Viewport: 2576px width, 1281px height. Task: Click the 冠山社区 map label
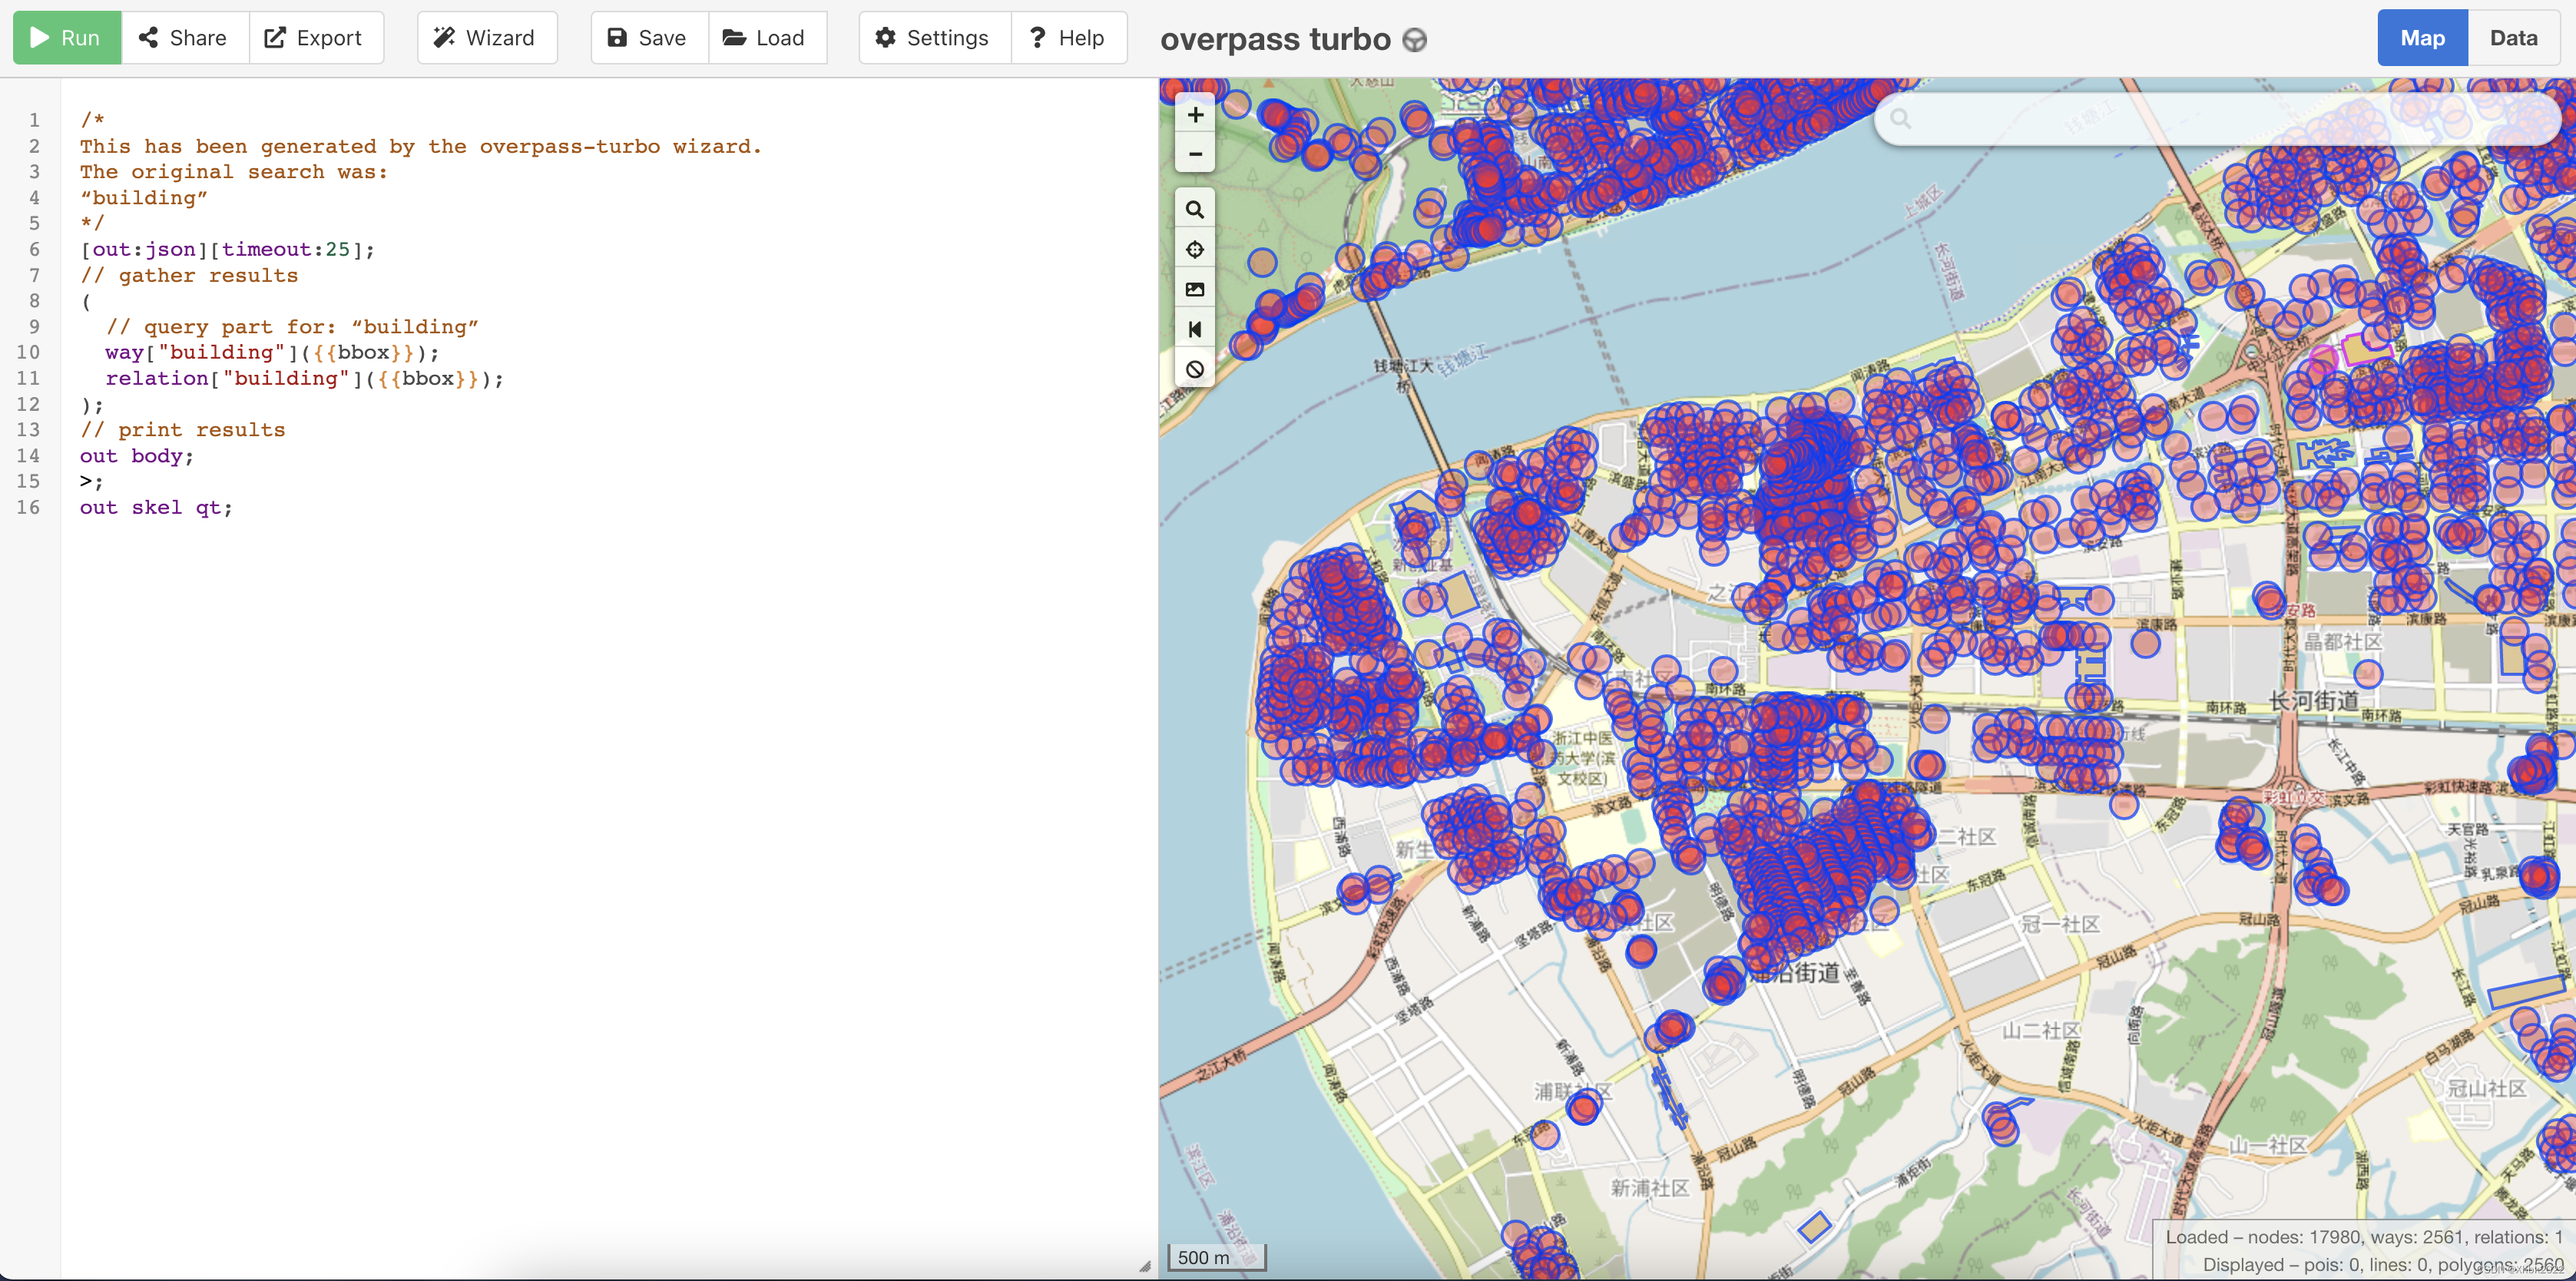pyautogui.click(x=2486, y=1088)
